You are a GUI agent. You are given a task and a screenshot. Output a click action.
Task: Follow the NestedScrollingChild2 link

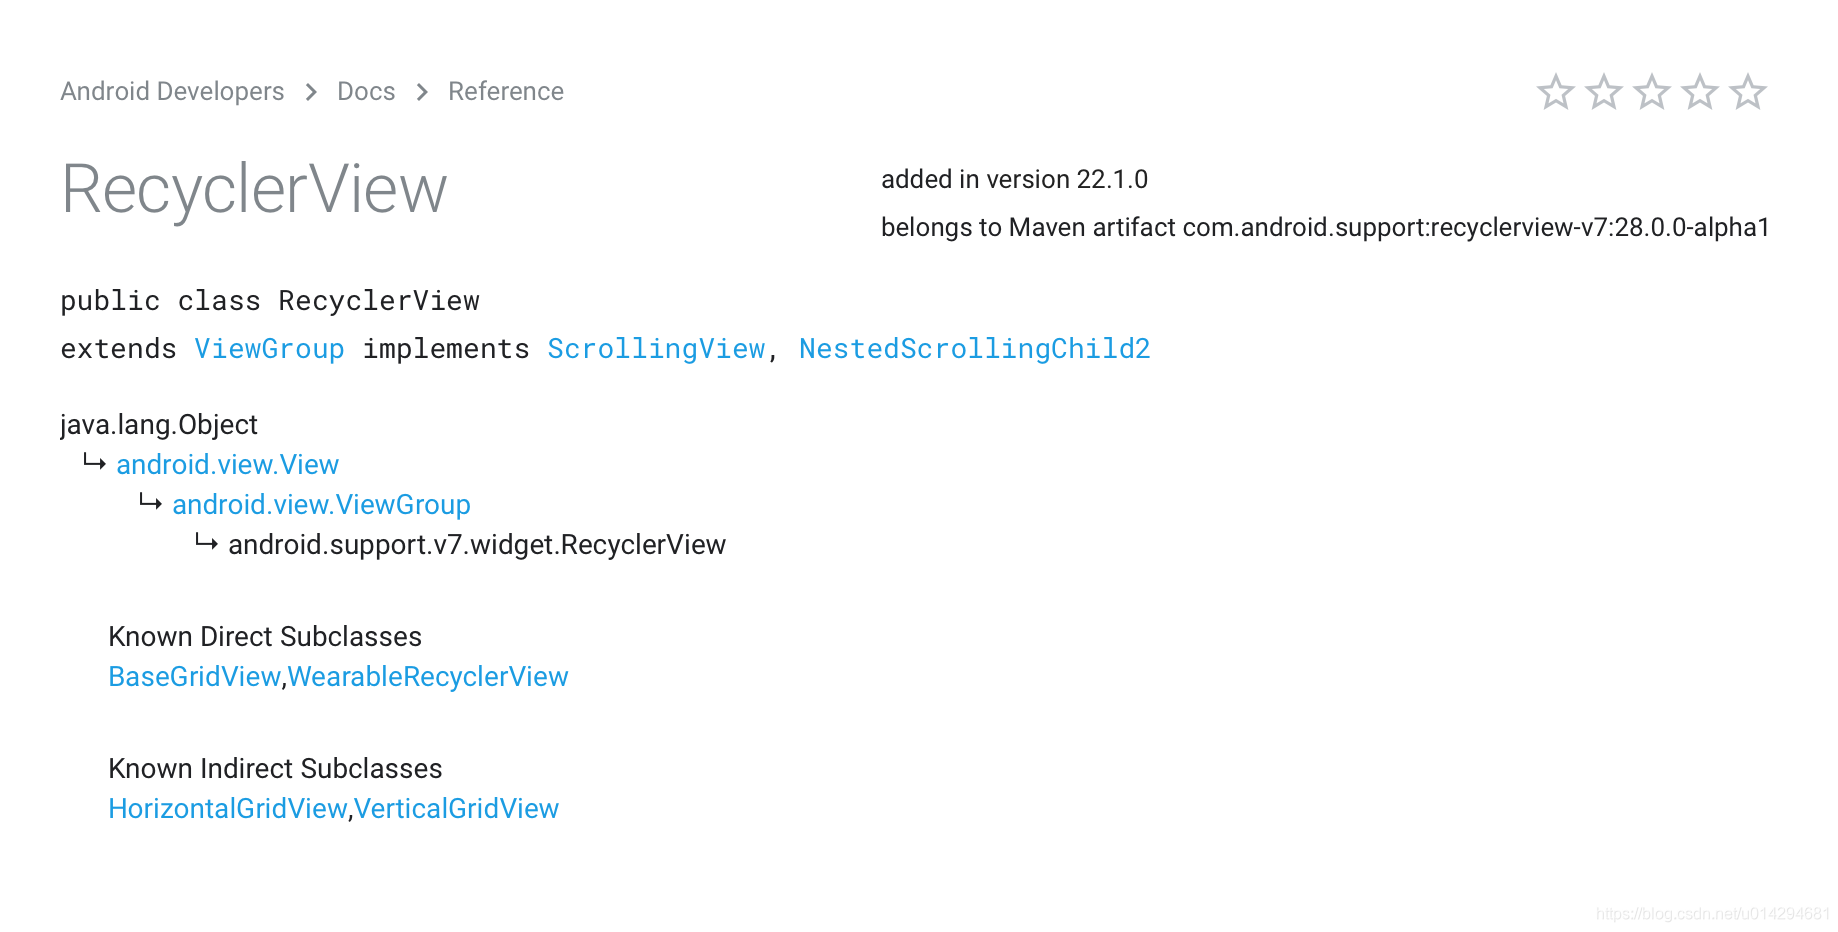[974, 349]
